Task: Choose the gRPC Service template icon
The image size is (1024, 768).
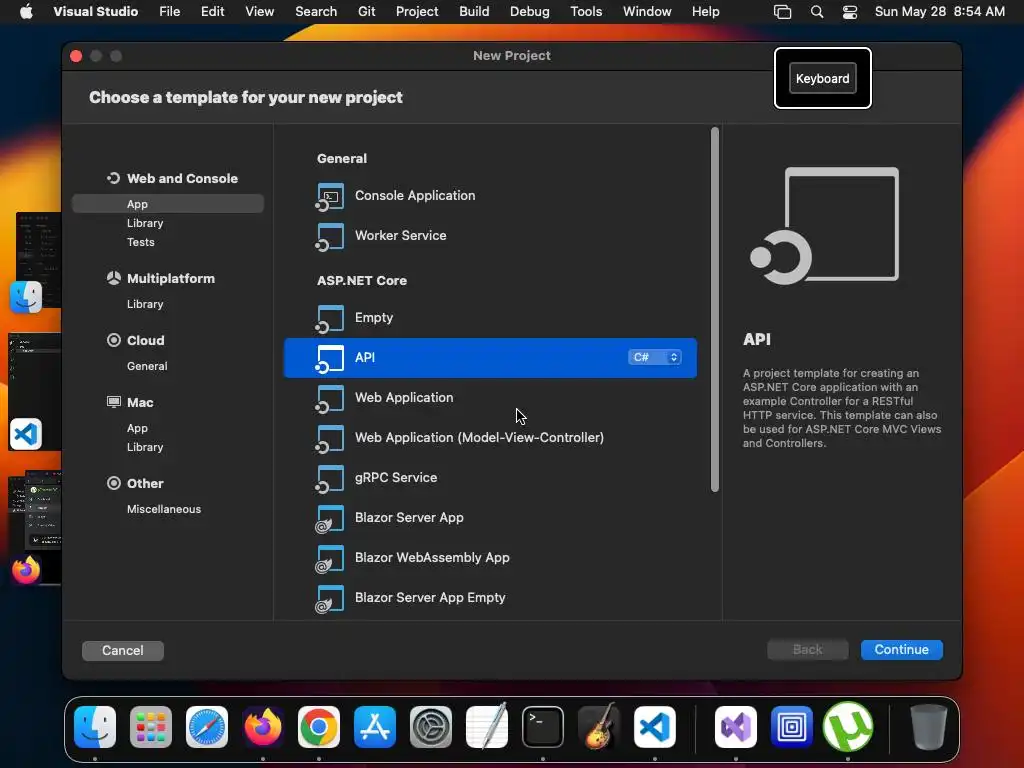Action: (330, 478)
